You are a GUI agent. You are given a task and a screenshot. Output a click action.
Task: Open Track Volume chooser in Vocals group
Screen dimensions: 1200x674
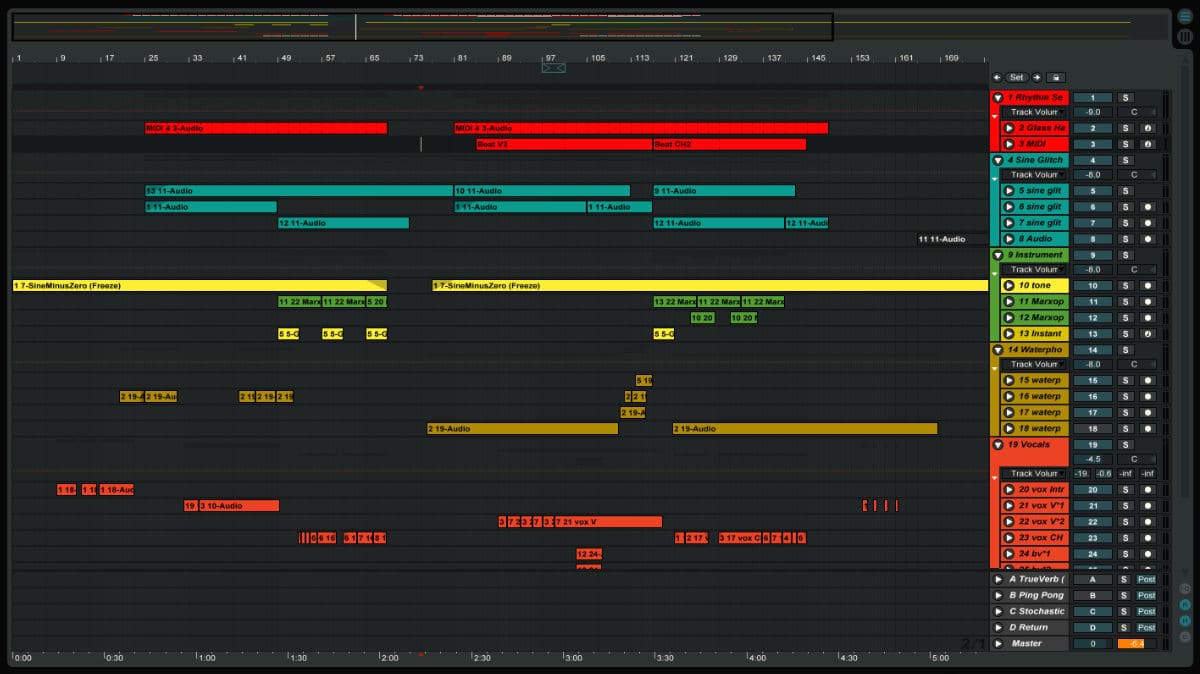point(1035,474)
